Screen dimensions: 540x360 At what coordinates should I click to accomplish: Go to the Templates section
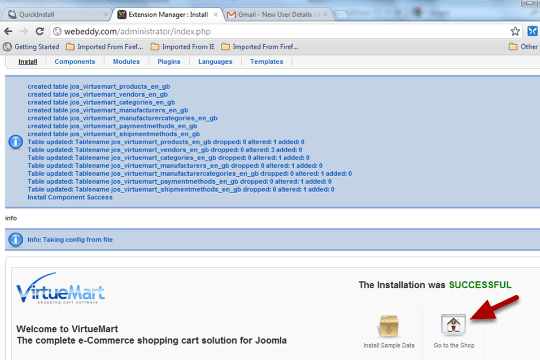(267, 62)
